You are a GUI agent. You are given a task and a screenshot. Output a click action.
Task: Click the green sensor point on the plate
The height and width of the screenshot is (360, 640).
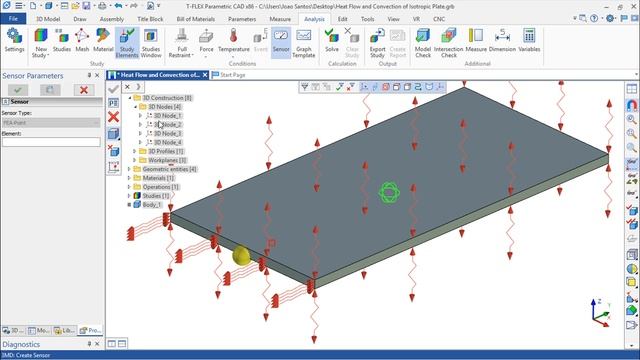click(x=389, y=192)
